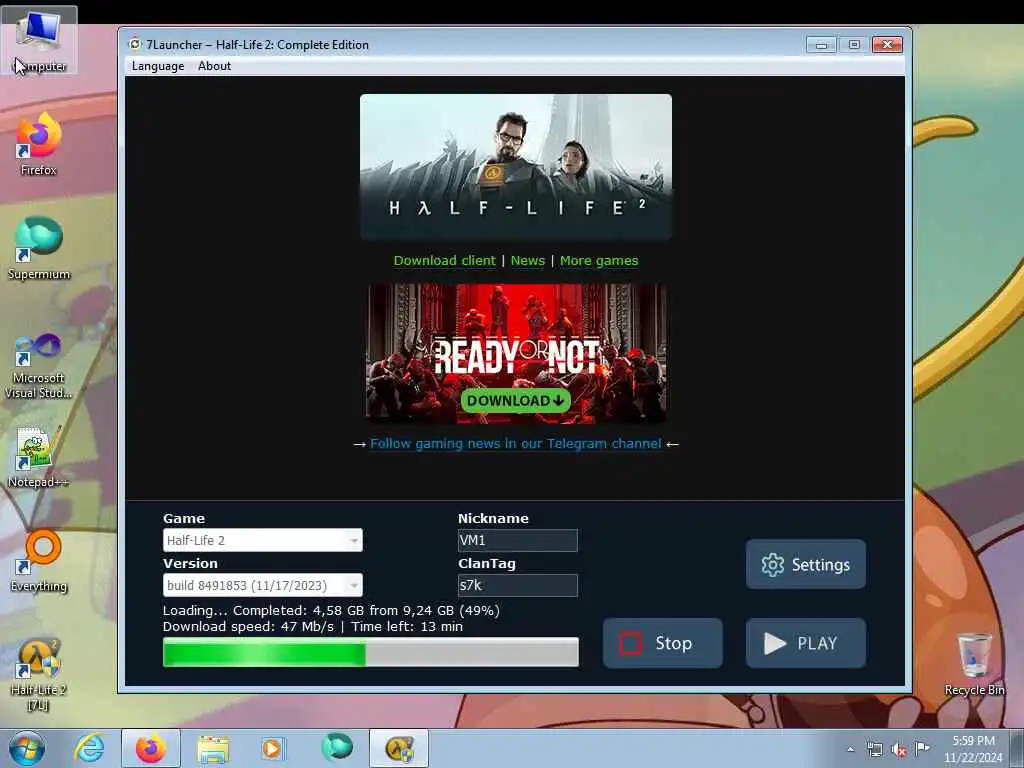Select the Computer desktop icon
The height and width of the screenshot is (768, 1024).
tap(39, 40)
